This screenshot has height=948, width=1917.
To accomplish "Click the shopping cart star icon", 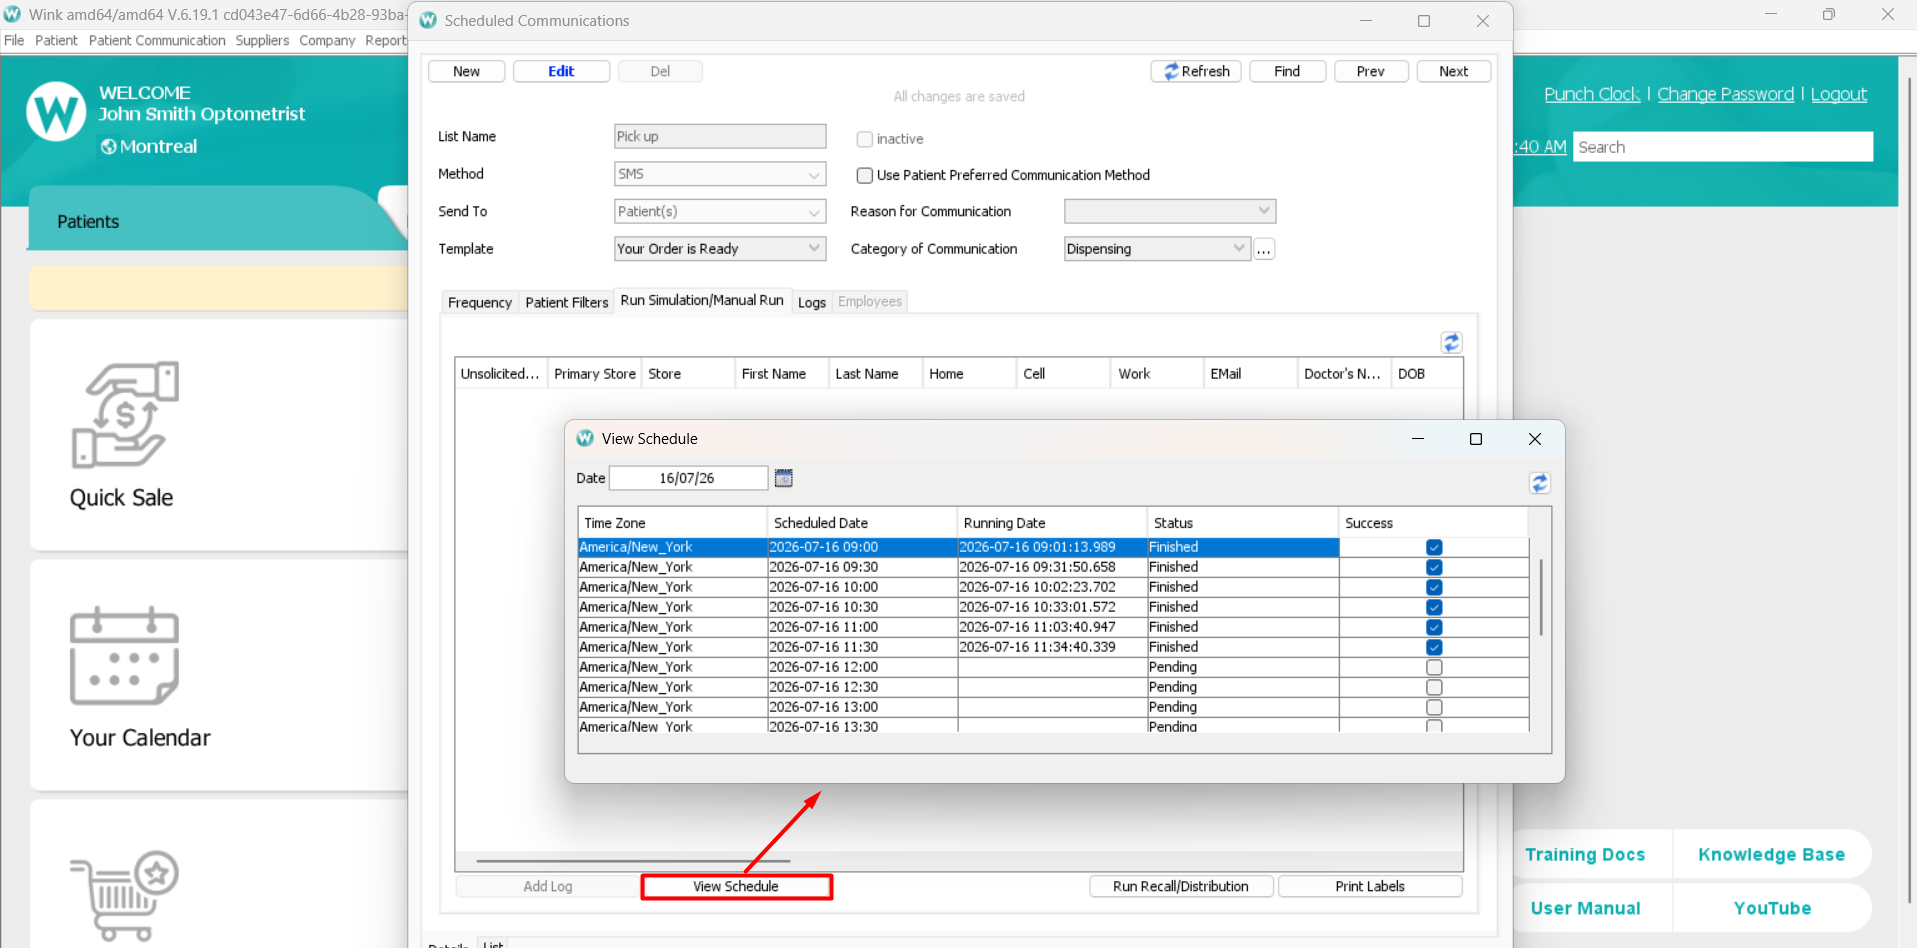I will coord(125,895).
